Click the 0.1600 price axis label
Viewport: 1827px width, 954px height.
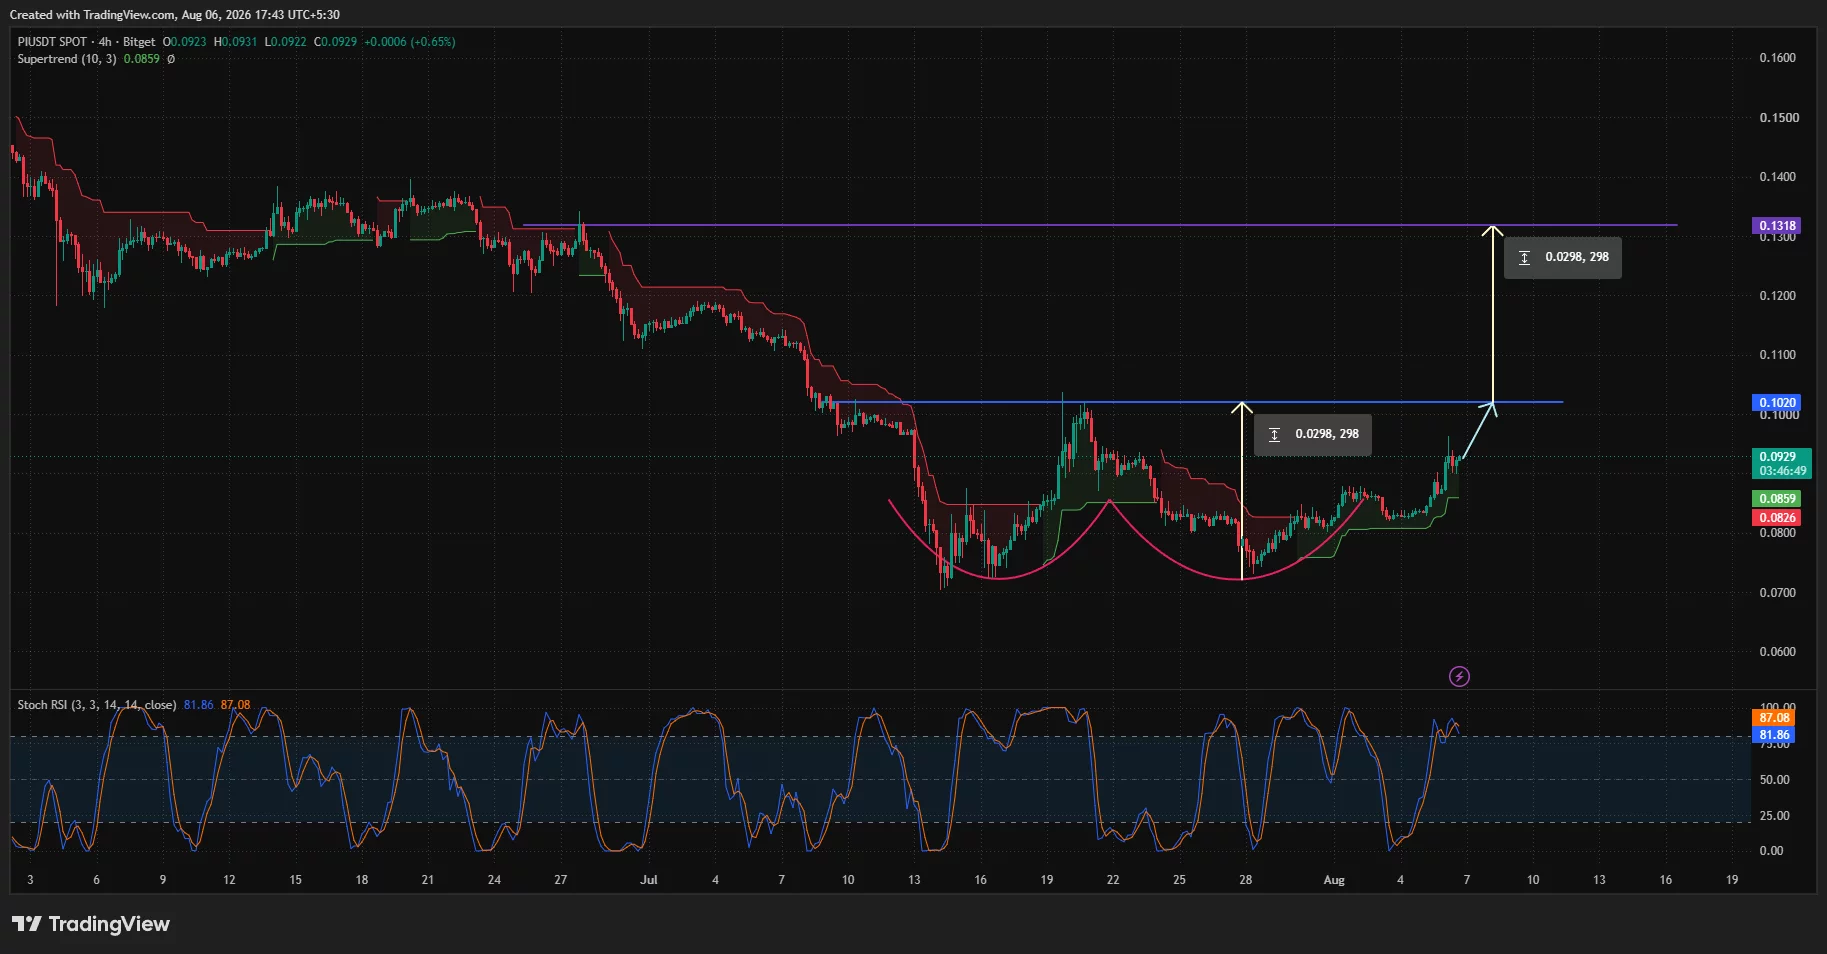1778,58
